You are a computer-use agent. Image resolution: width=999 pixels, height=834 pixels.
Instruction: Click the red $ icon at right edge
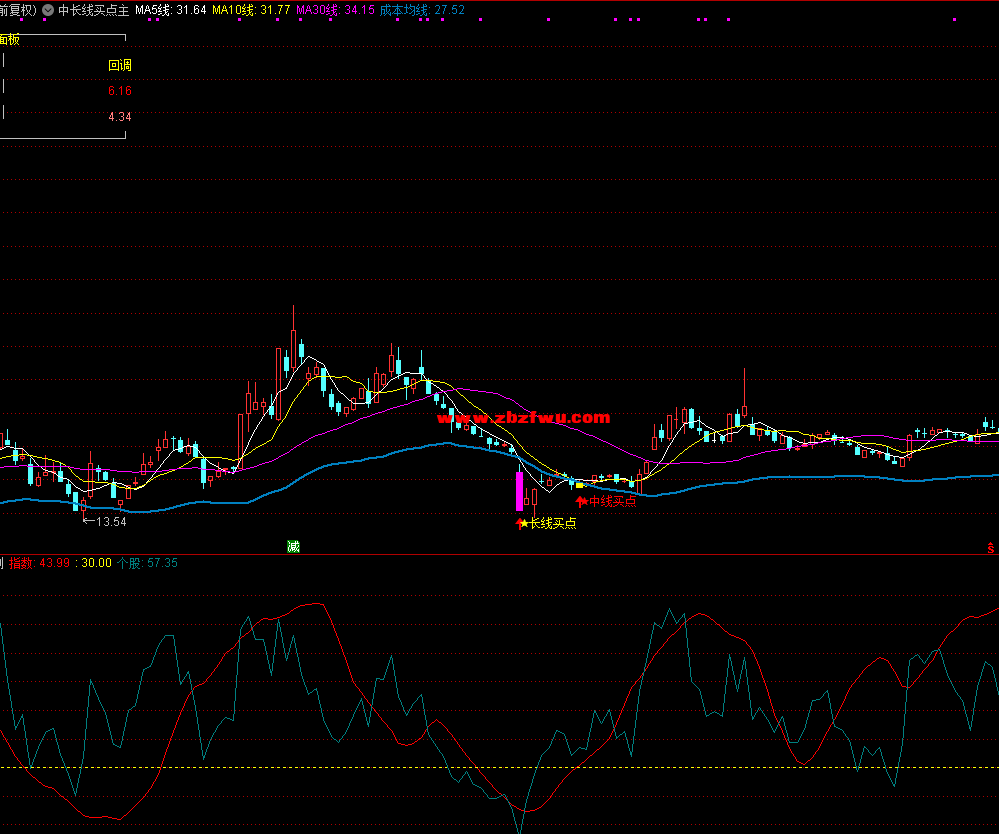(x=990, y=547)
